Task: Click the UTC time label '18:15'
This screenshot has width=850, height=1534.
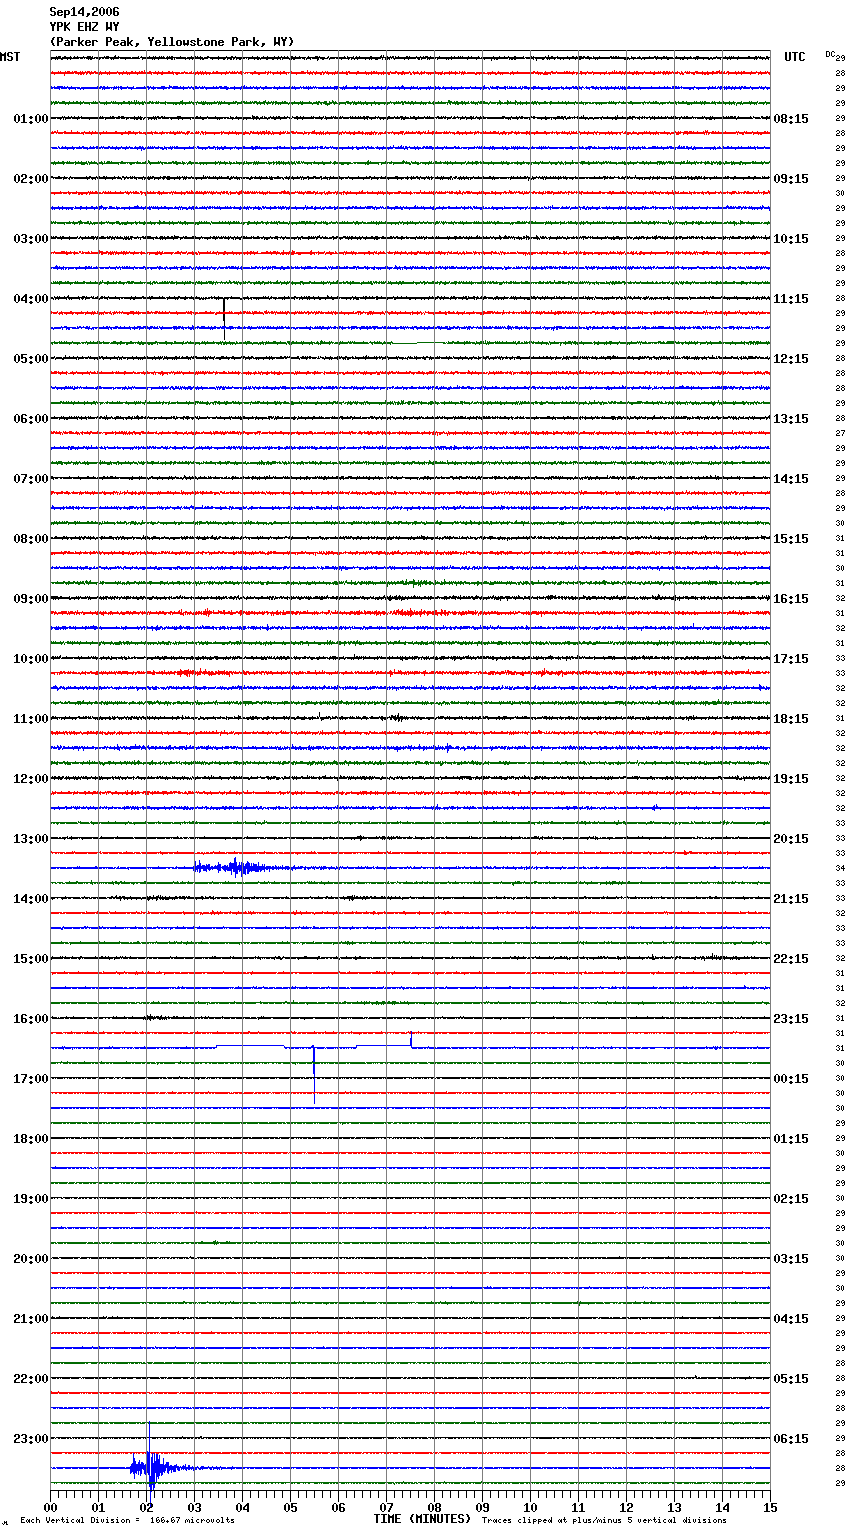Action: pyautogui.click(x=791, y=719)
